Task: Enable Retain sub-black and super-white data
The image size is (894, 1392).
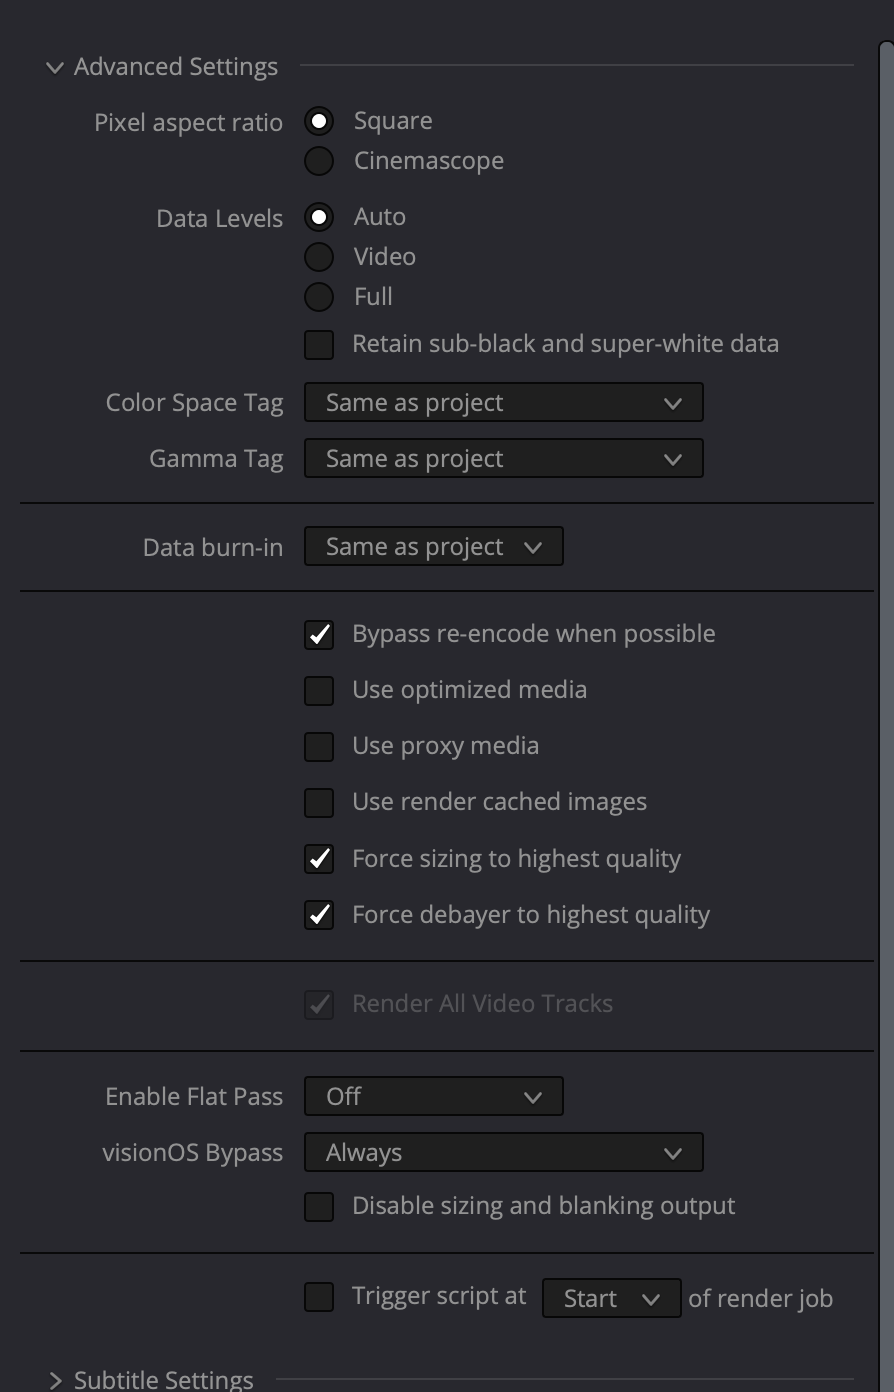Action: [319, 345]
